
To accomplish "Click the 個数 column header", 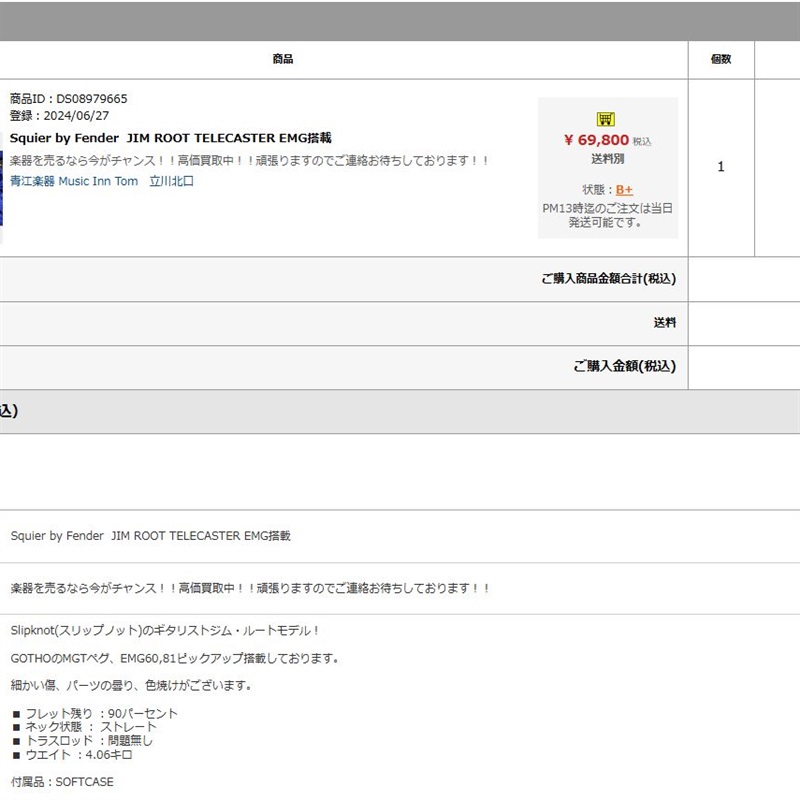I will click(721, 59).
